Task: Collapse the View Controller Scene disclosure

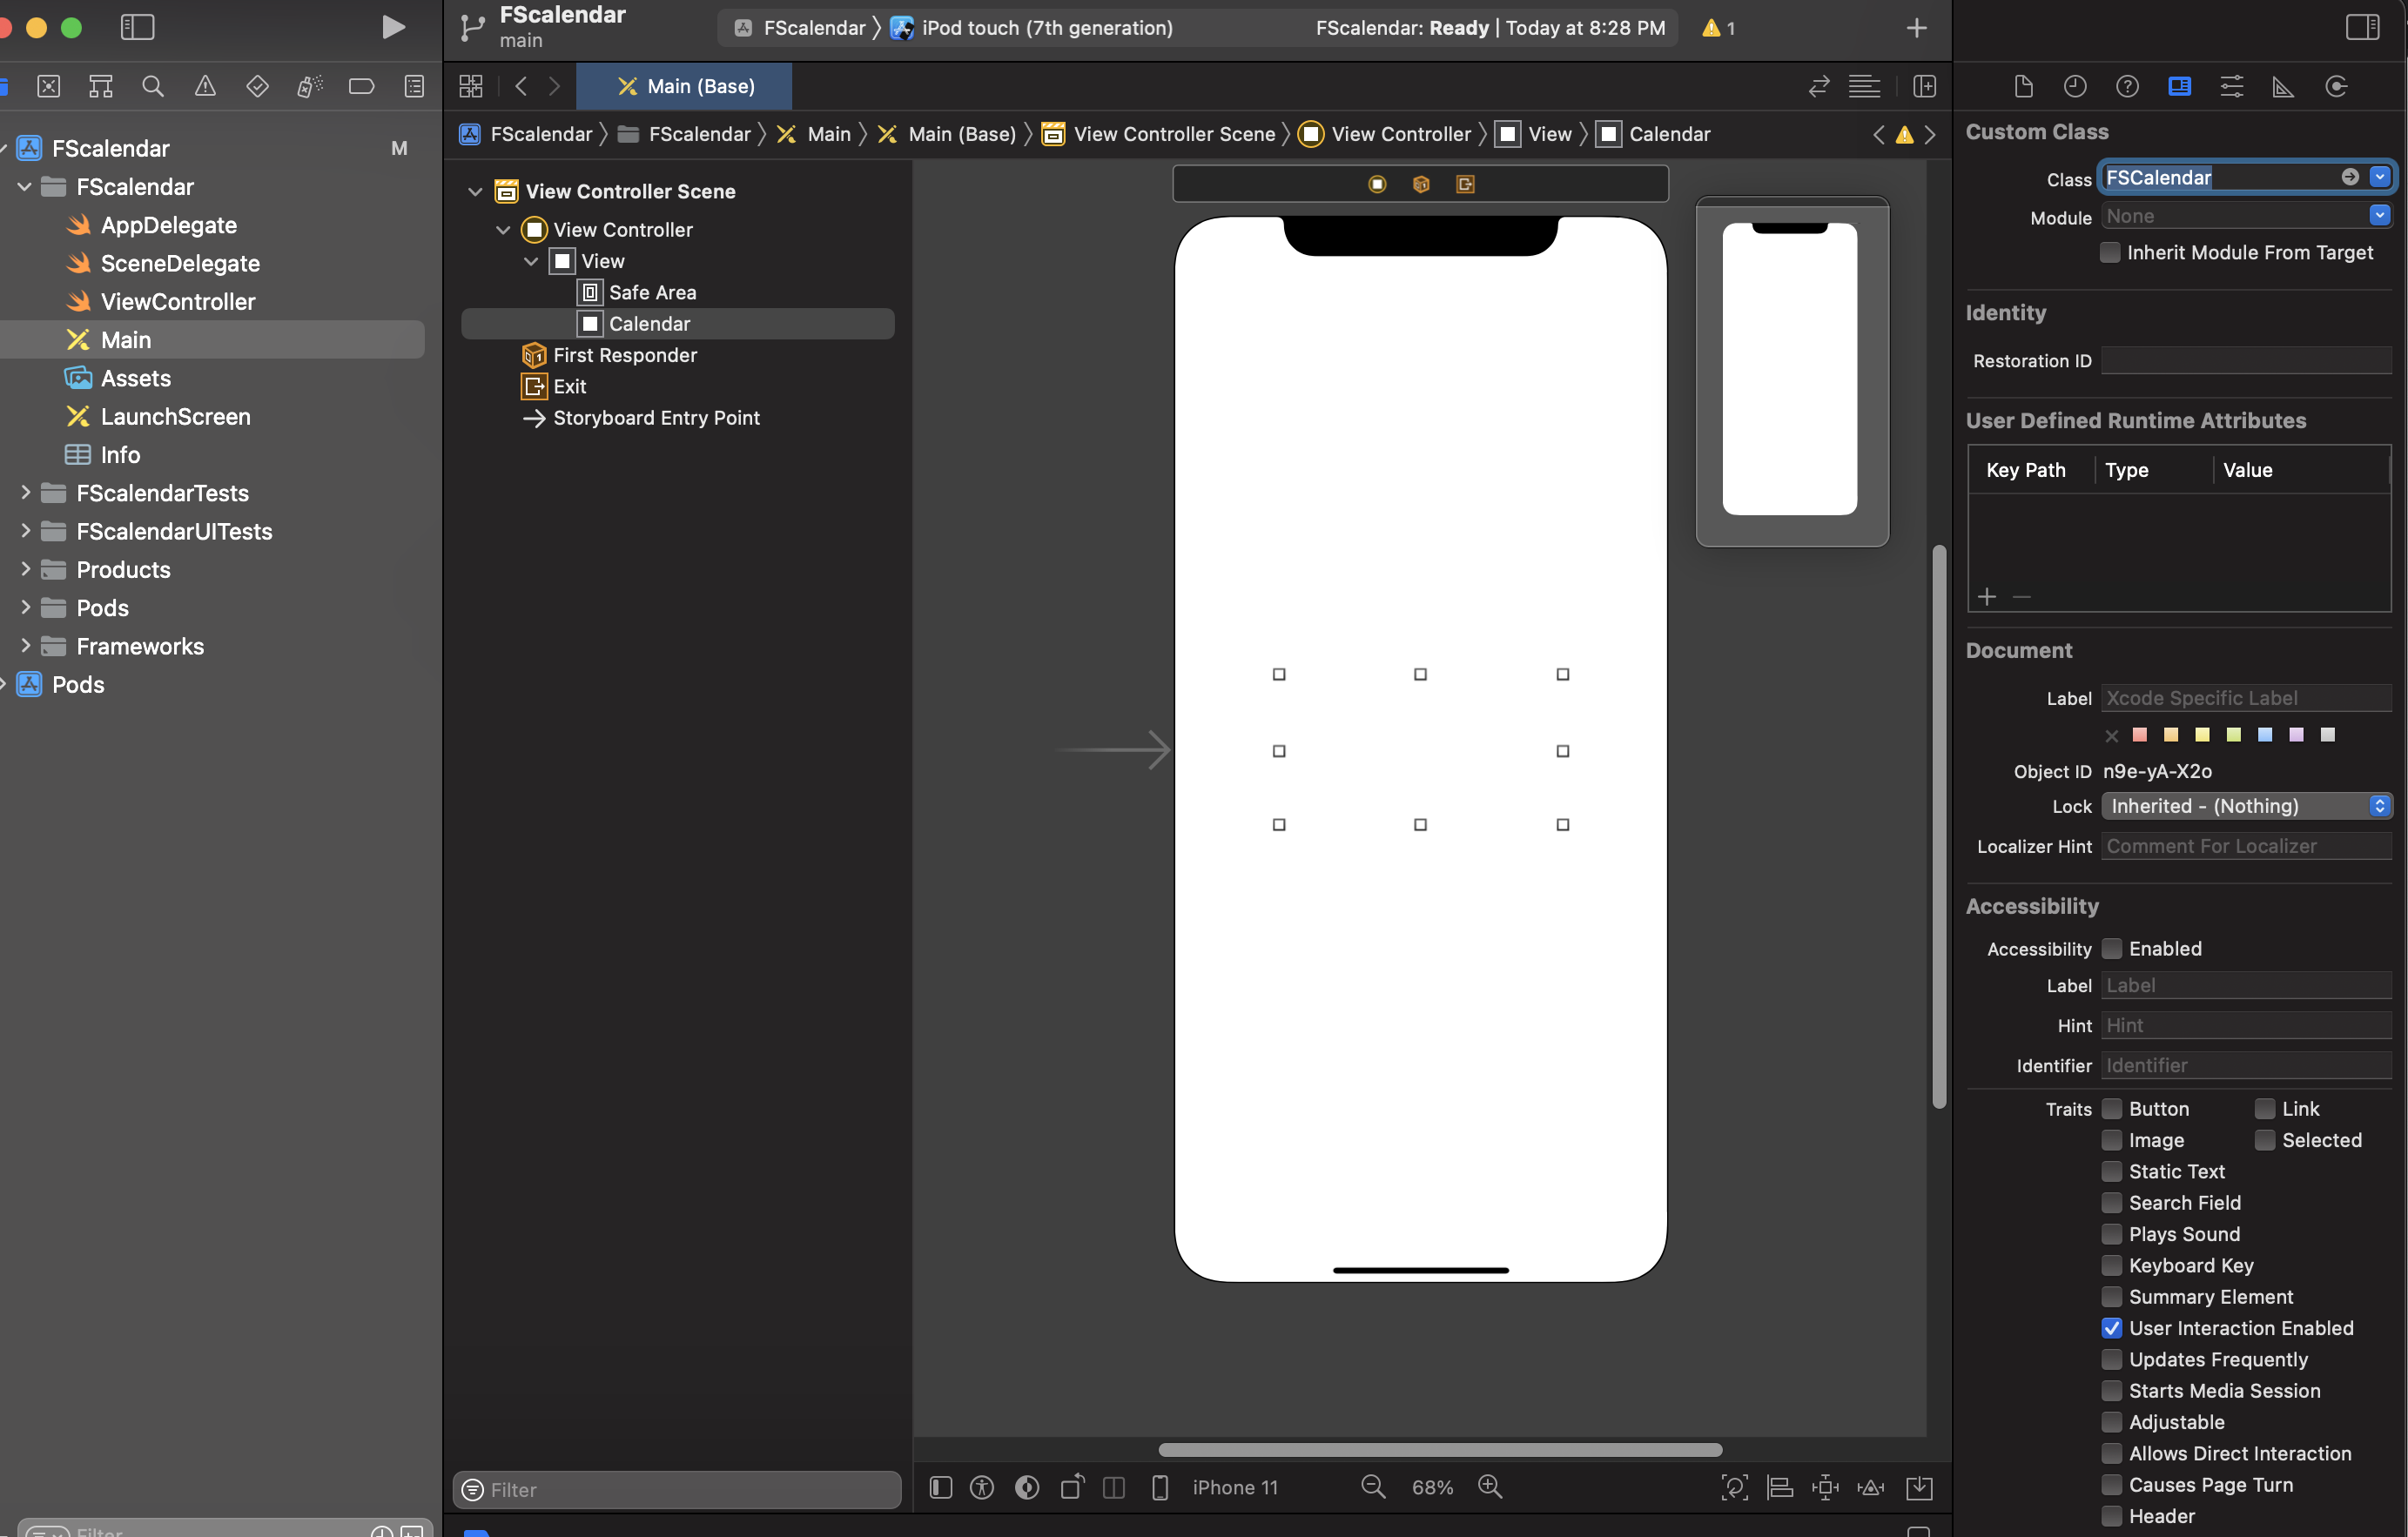Action: [476, 191]
